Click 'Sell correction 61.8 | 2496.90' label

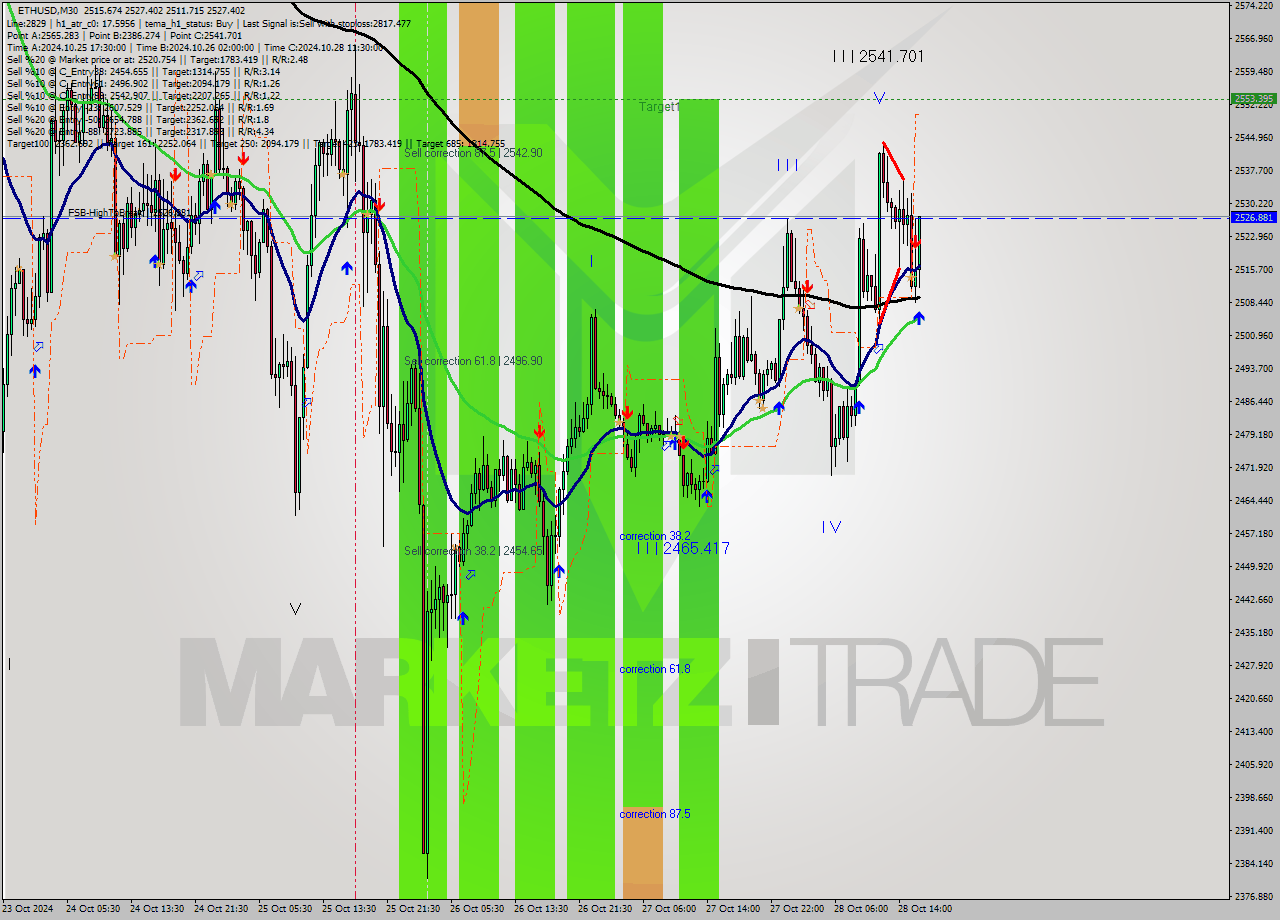point(473,361)
